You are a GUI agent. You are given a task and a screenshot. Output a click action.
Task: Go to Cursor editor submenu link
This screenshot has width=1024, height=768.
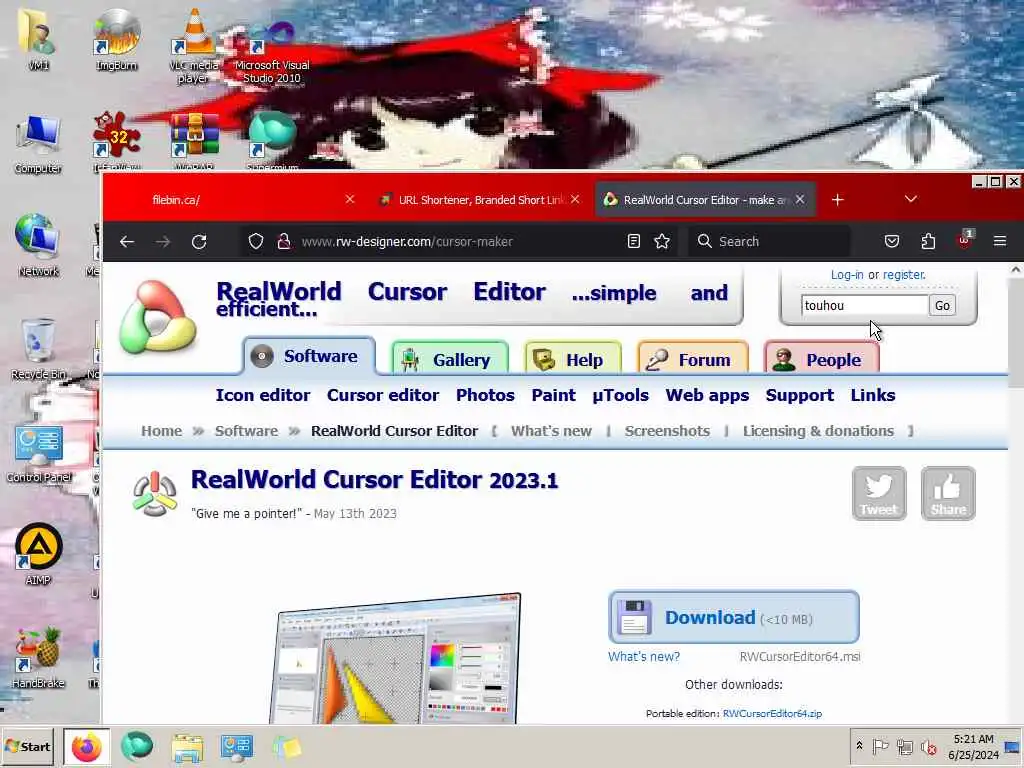pos(383,395)
